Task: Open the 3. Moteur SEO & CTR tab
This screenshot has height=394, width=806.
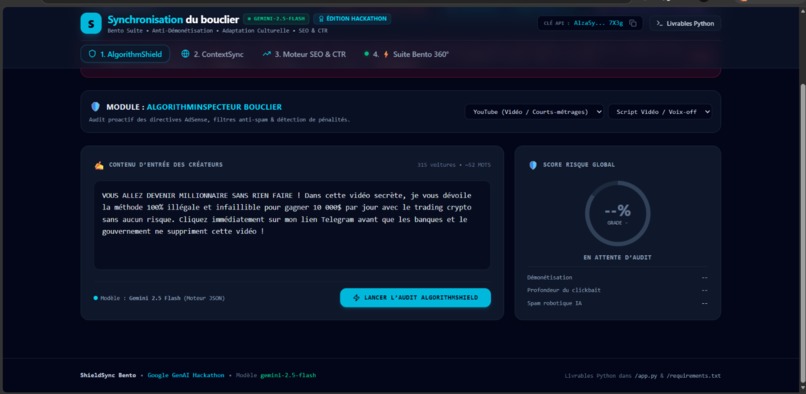Action: (304, 54)
